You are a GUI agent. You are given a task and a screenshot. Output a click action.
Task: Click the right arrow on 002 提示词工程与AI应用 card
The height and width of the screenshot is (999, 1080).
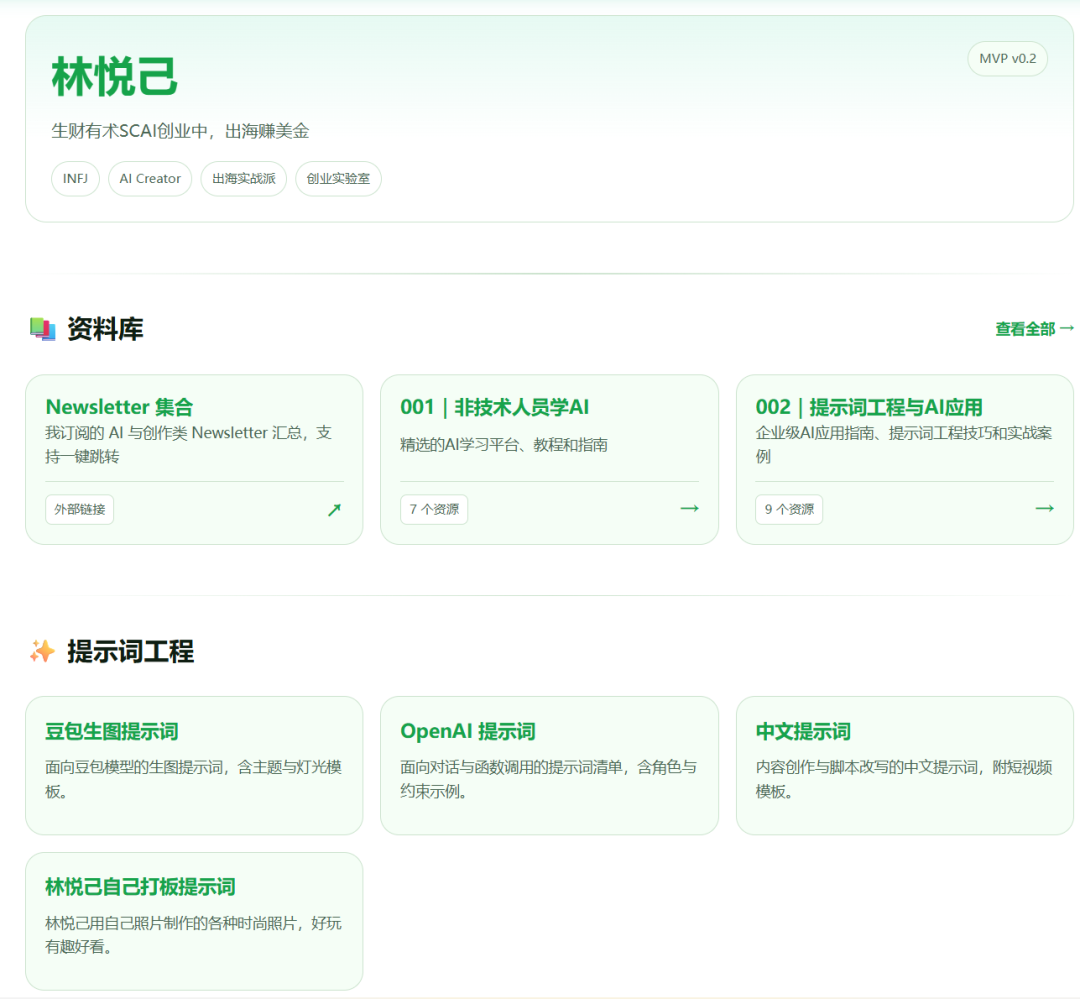pyautogui.click(x=1045, y=508)
